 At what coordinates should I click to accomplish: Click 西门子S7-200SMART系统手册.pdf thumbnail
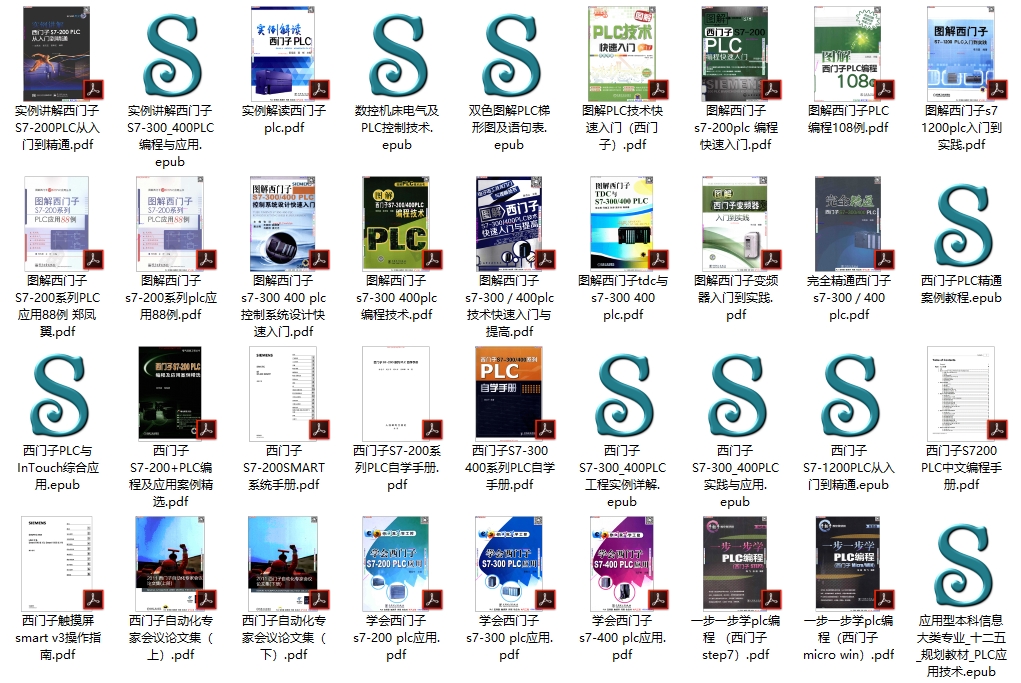click(284, 394)
